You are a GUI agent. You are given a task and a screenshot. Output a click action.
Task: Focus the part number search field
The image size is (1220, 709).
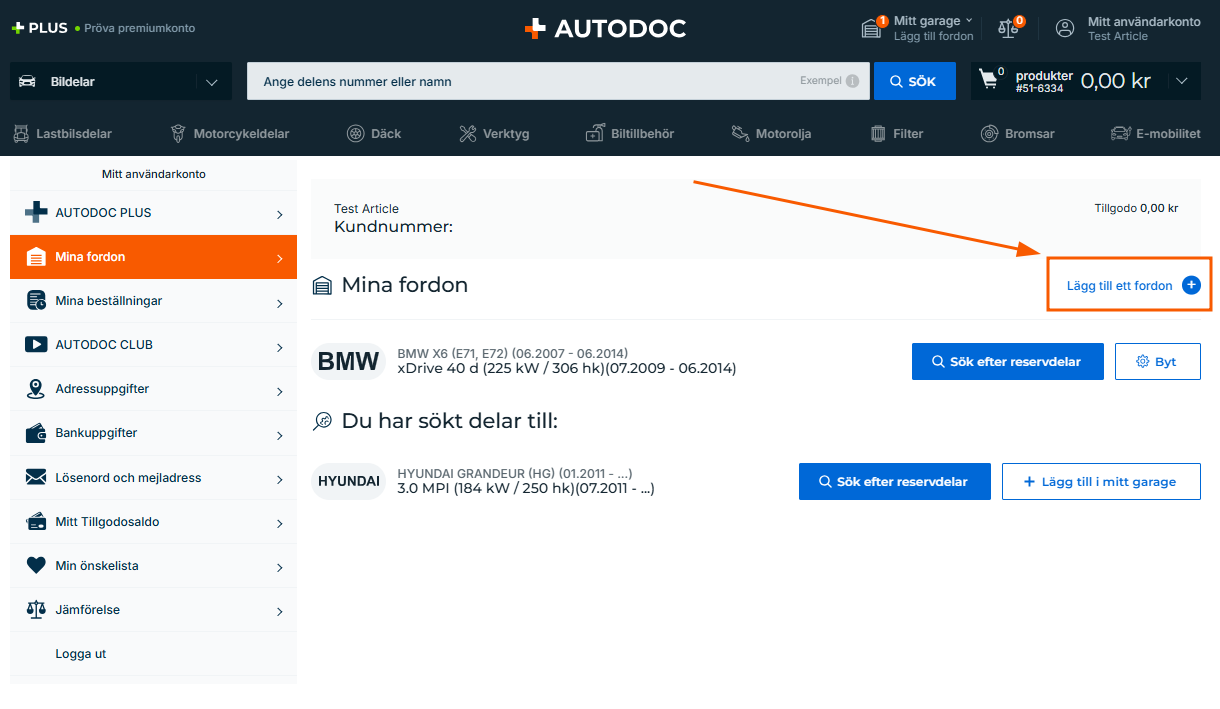pos(520,81)
